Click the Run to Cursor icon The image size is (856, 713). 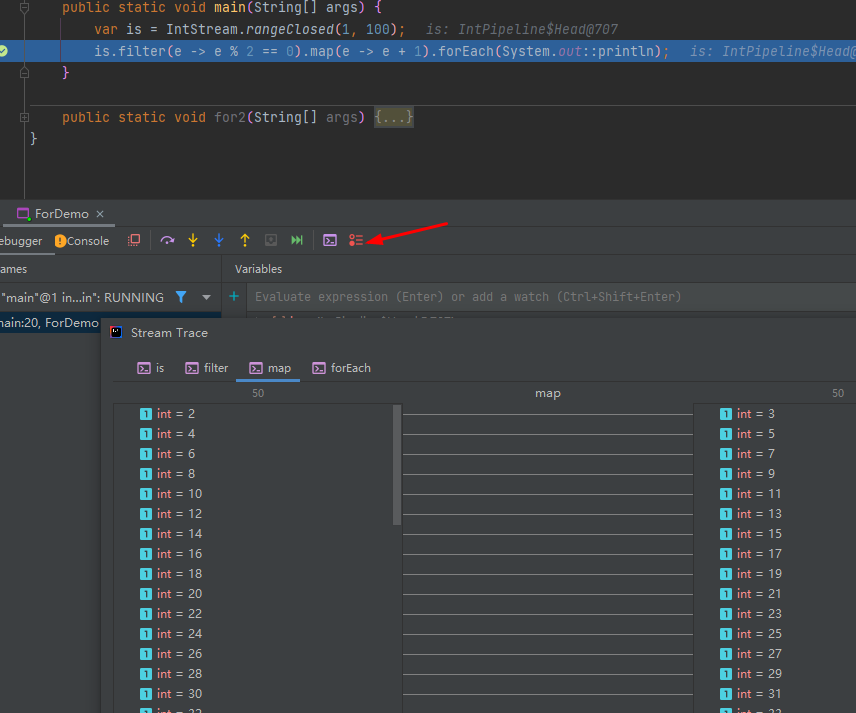coord(296,240)
